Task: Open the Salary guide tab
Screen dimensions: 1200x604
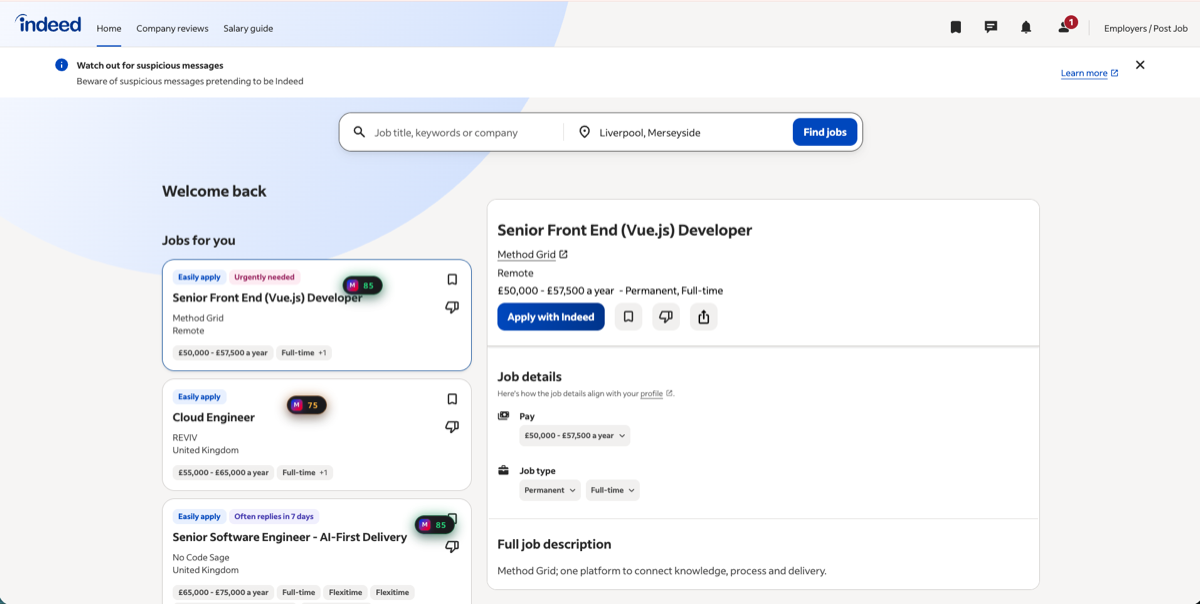Action: click(248, 28)
